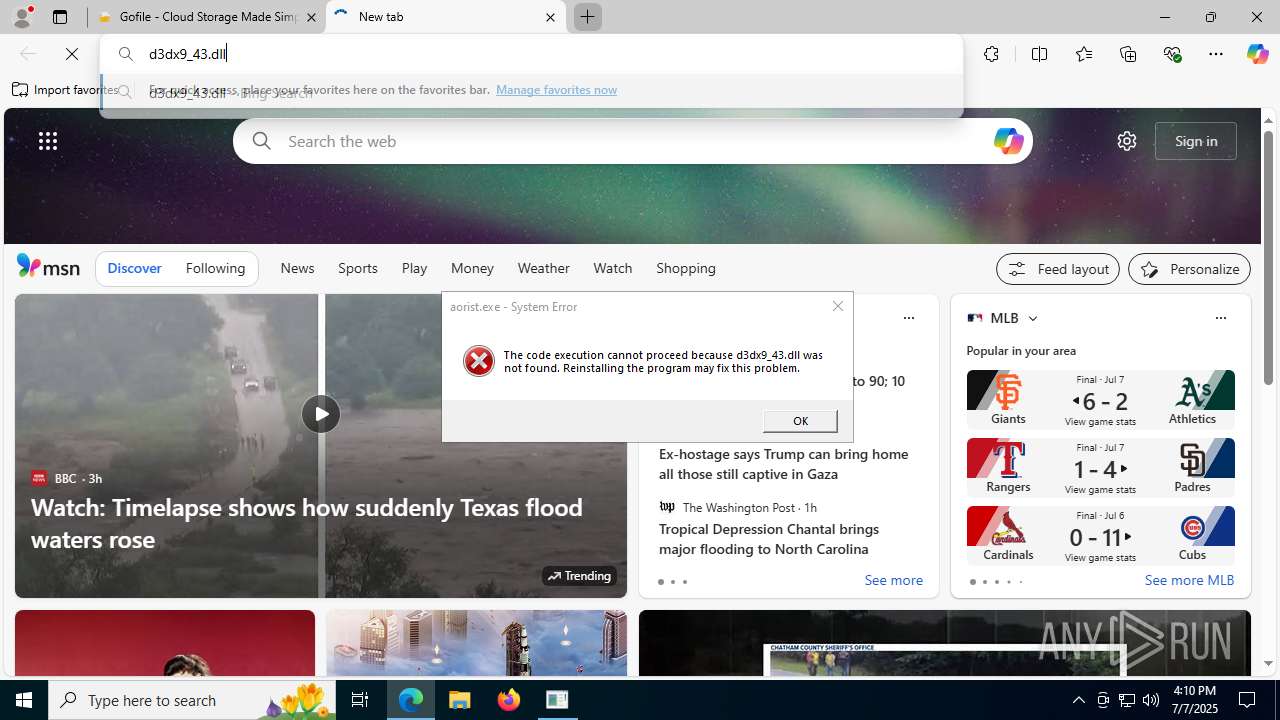This screenshot has height=720, width=1280.
Task: Open Copilot icon in search box
Action: [x=1008, y=141]
